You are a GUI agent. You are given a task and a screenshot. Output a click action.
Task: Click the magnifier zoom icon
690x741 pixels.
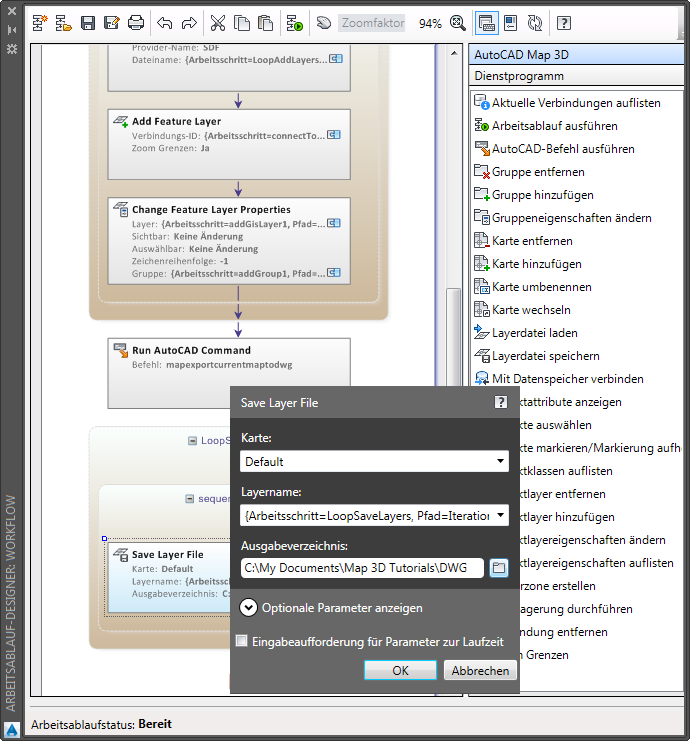coord(457,23)
